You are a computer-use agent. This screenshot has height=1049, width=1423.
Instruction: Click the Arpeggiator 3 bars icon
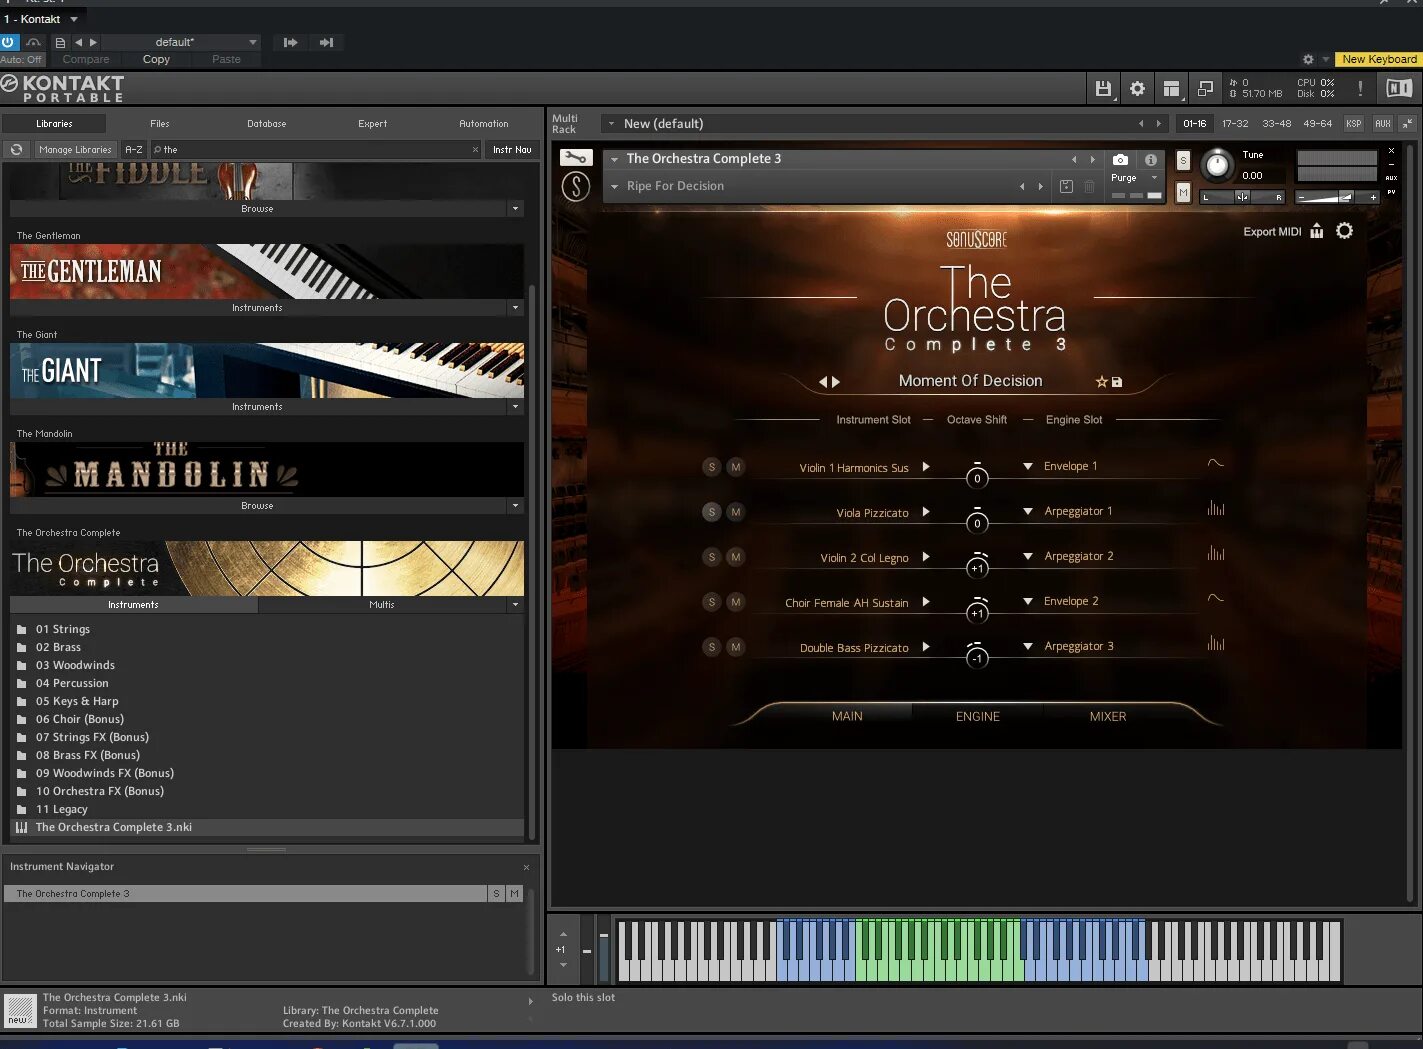1216,643
